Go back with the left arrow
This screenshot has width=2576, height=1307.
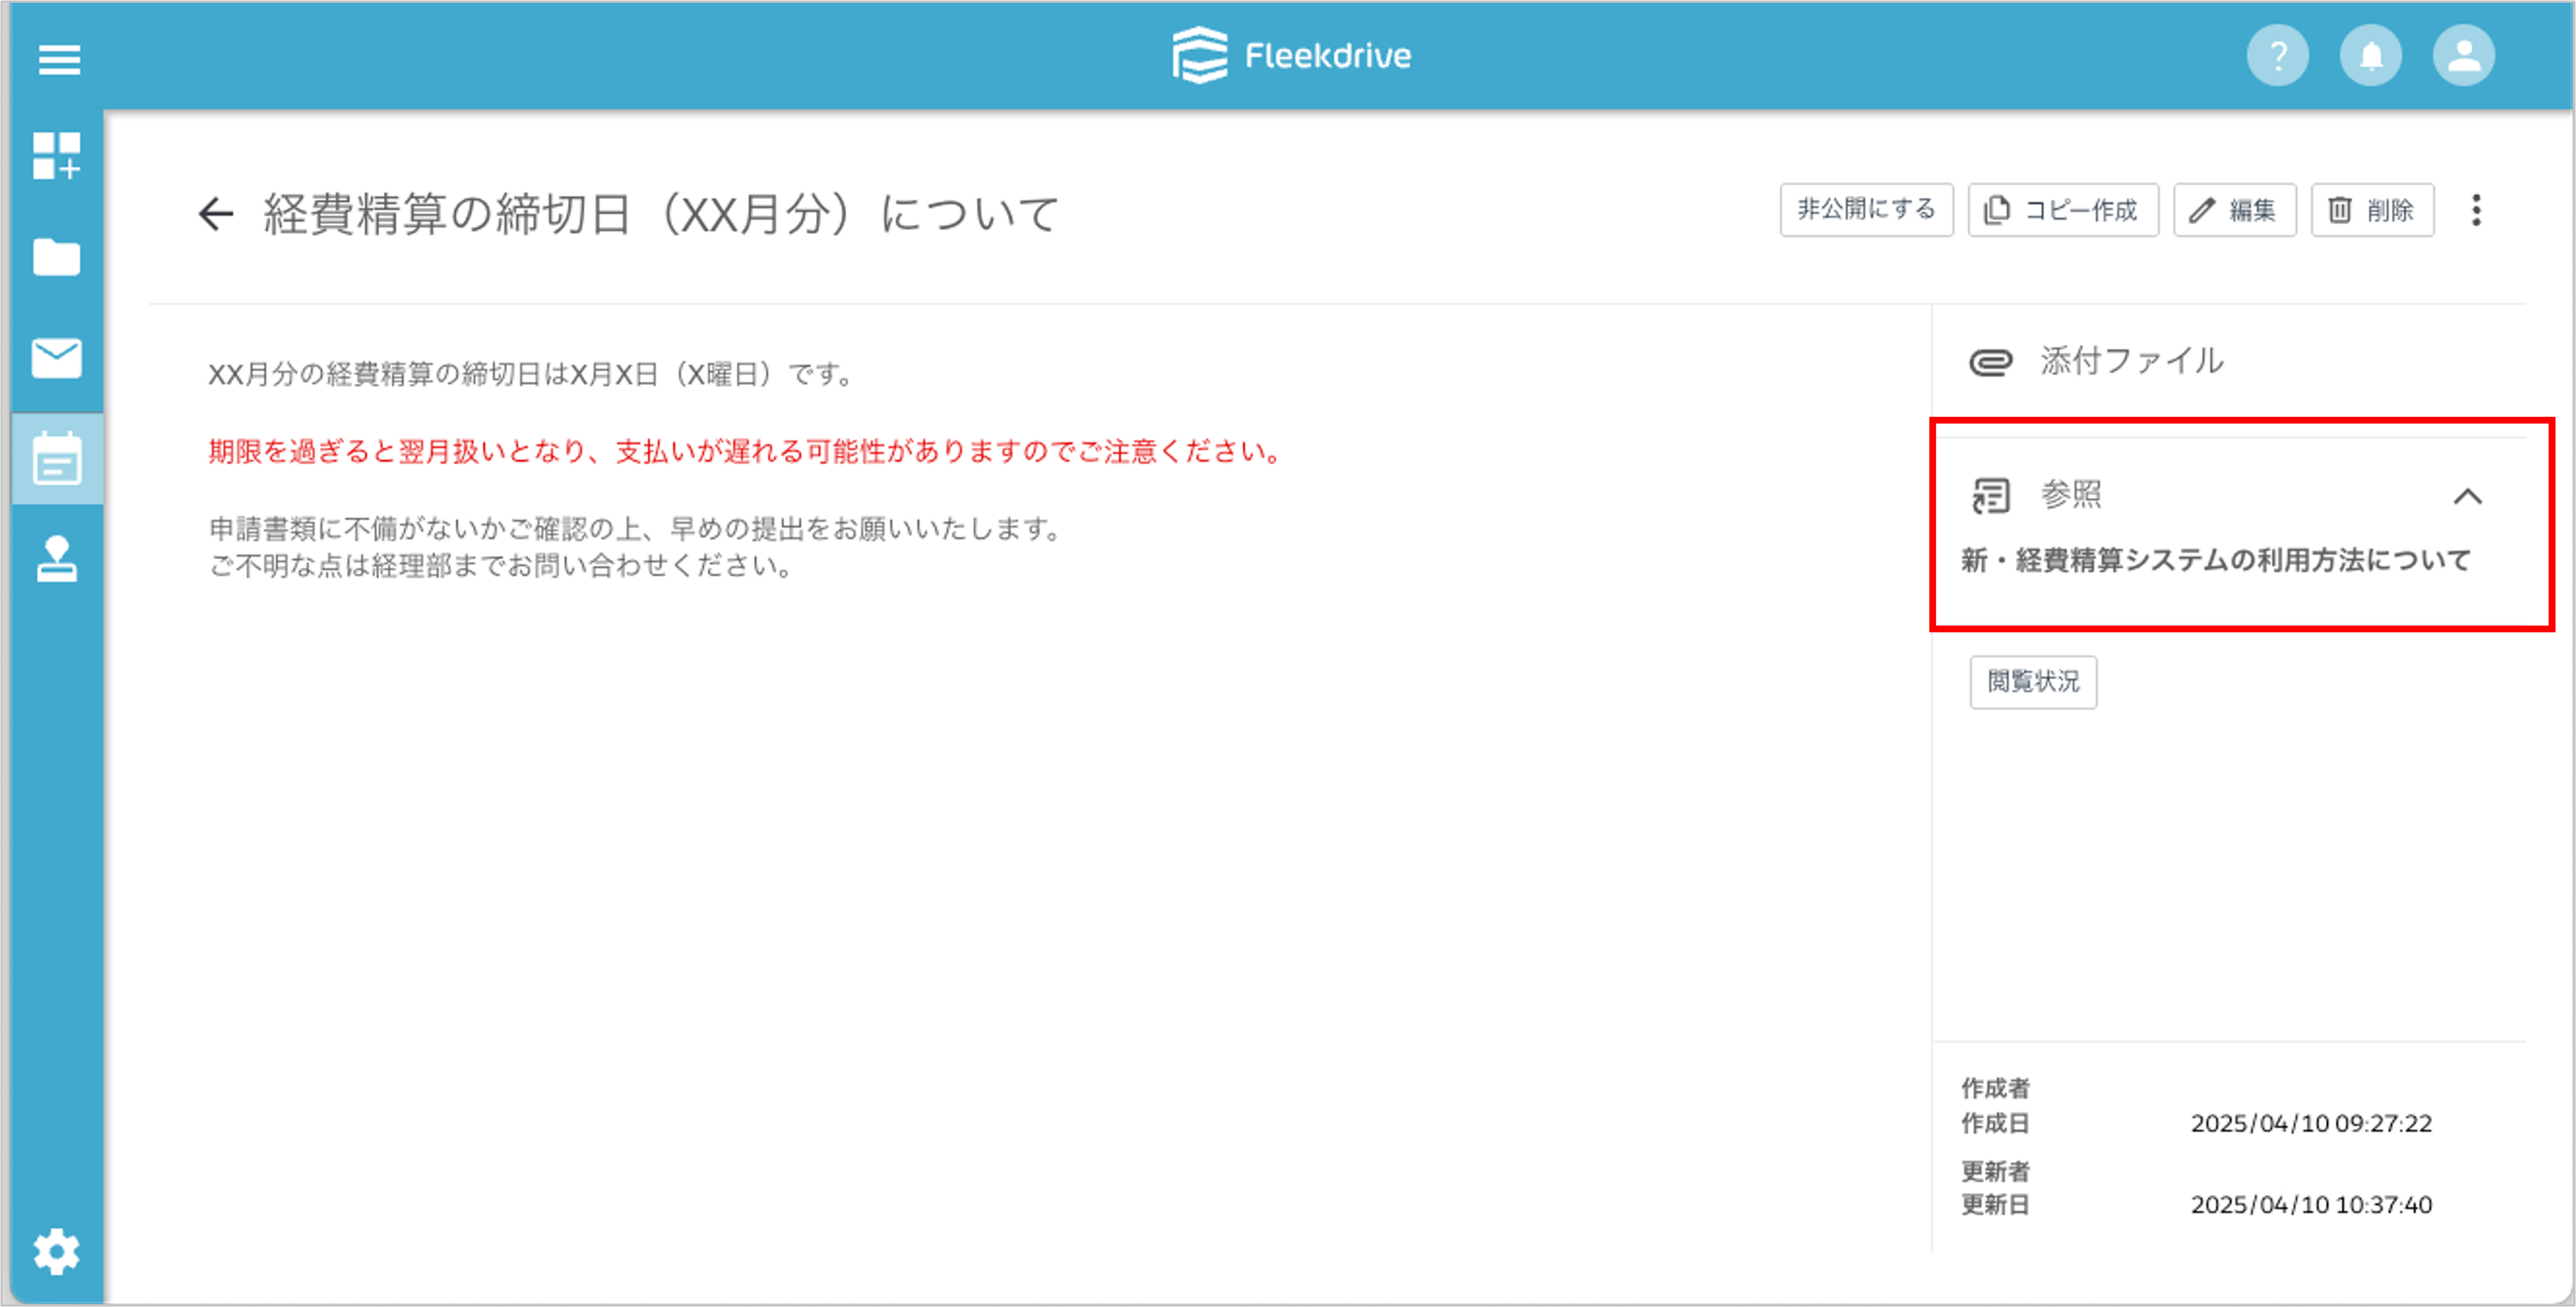[216, 213]
